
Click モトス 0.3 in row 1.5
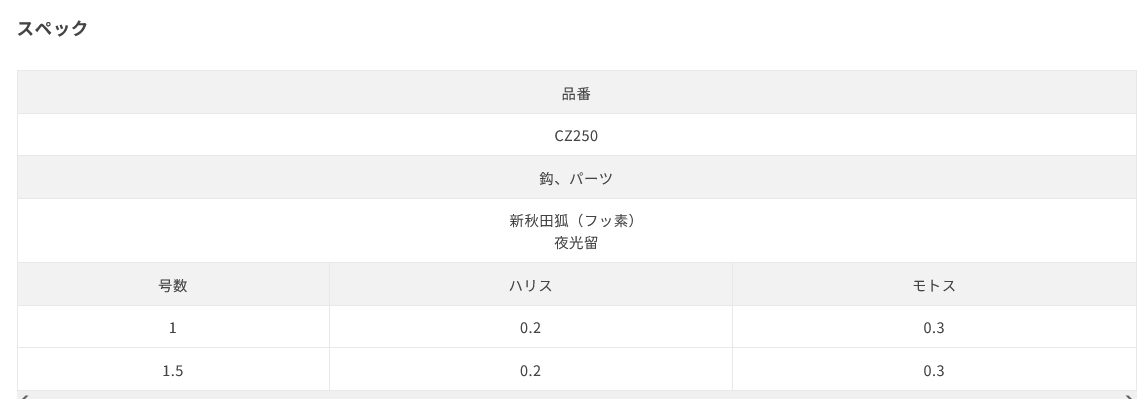click(934, 370)
